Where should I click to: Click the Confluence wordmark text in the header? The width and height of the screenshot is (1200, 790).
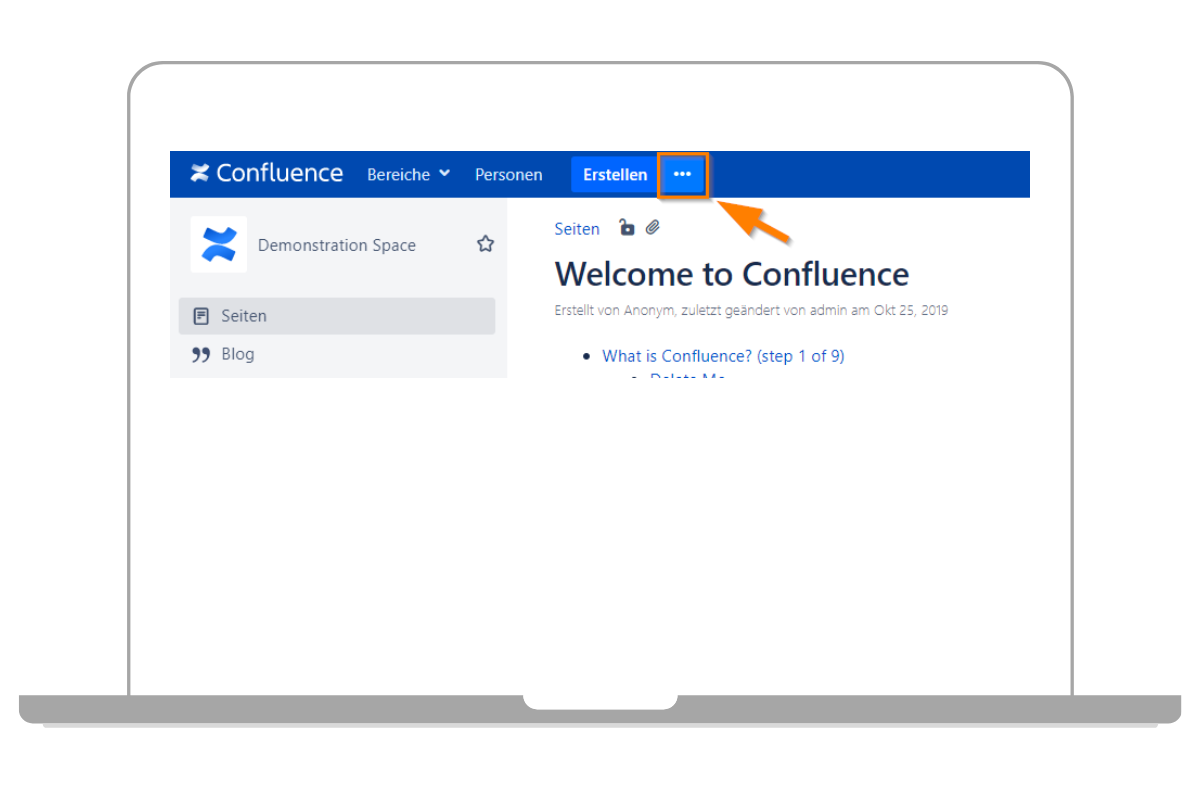279,173
